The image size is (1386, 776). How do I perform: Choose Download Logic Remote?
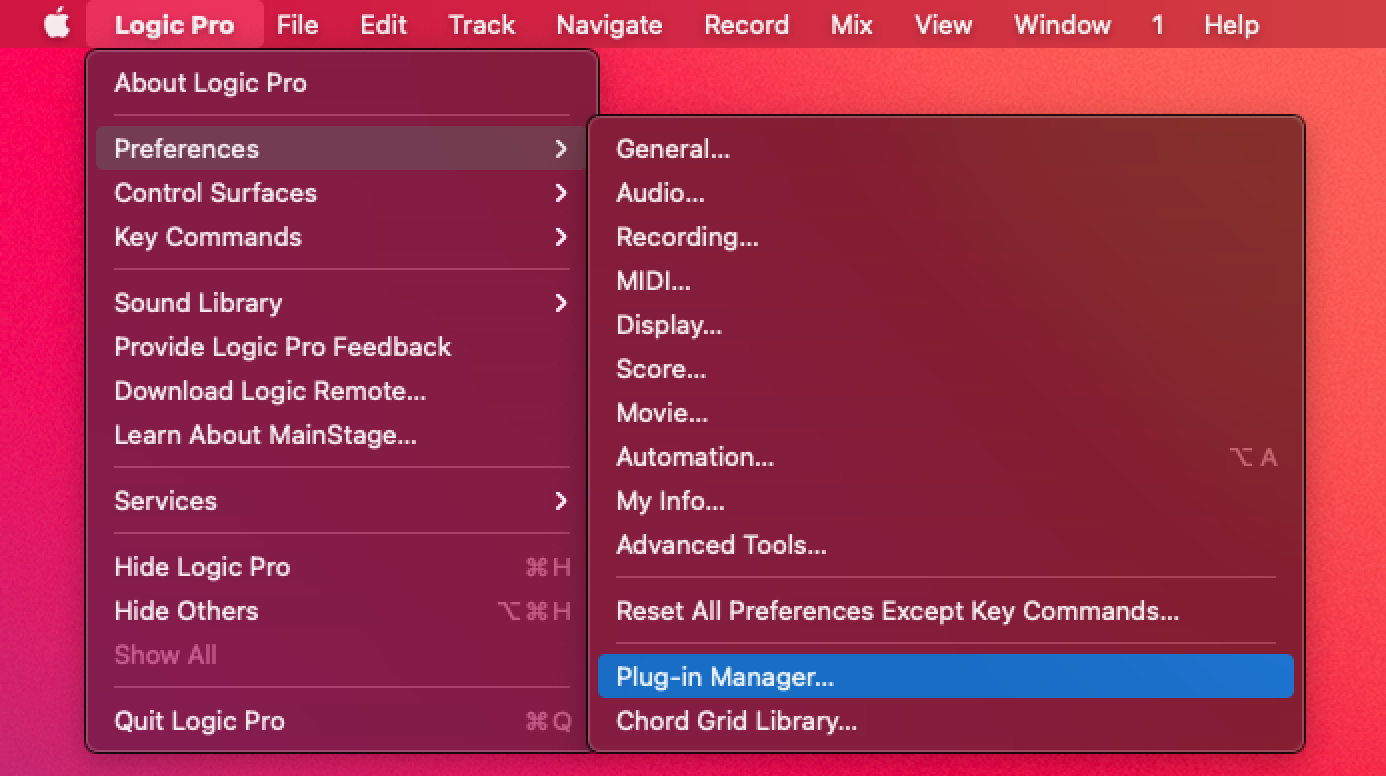point(342,391)
